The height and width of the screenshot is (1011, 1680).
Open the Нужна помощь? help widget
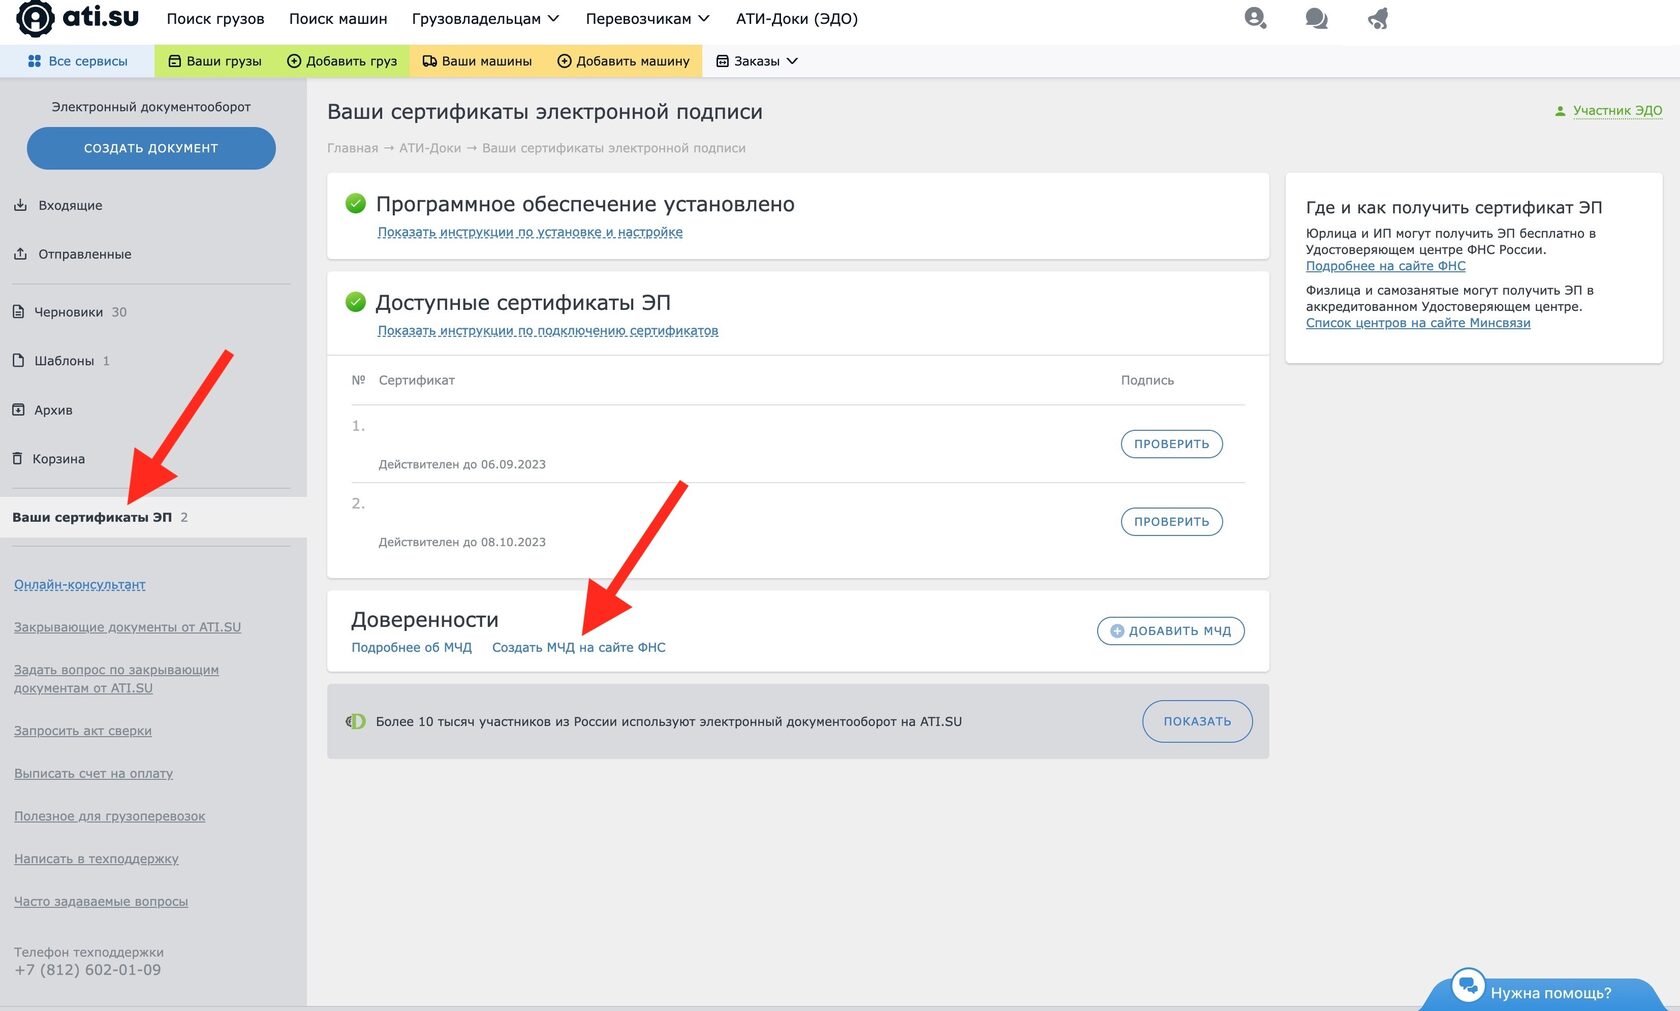[1544, 992]
